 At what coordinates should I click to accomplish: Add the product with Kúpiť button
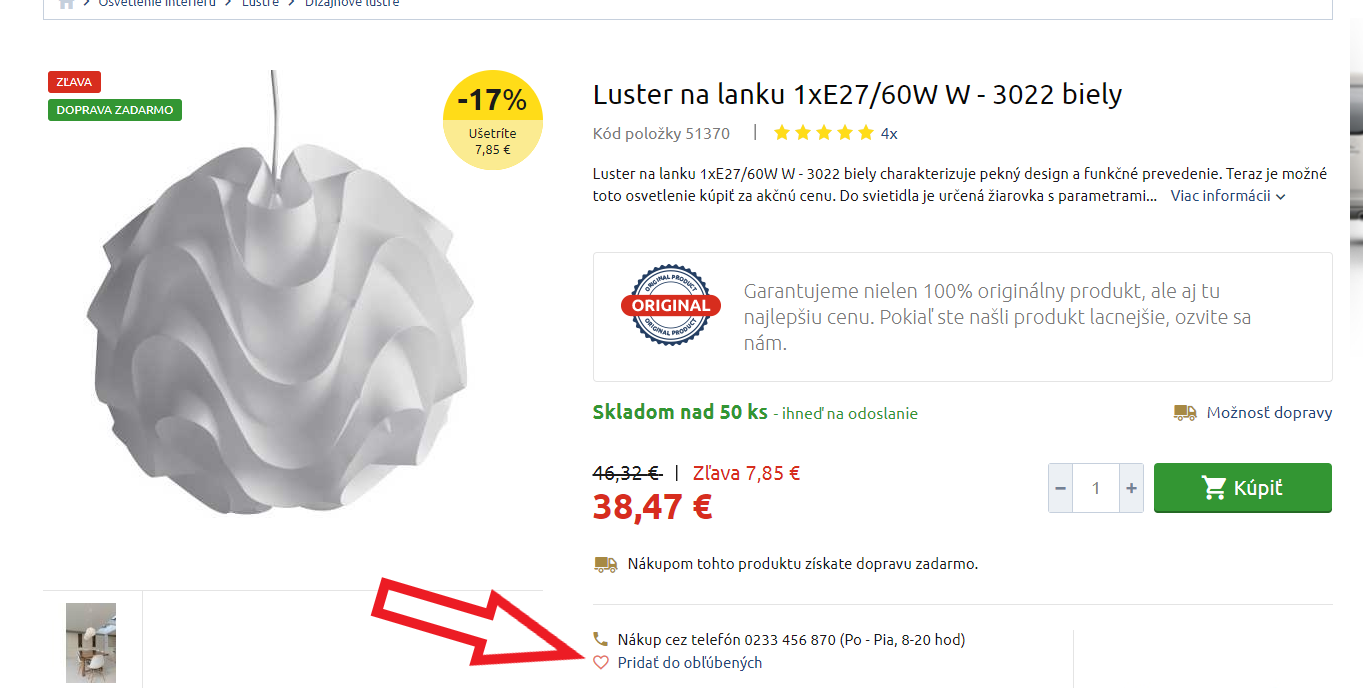click(1243, 488)
